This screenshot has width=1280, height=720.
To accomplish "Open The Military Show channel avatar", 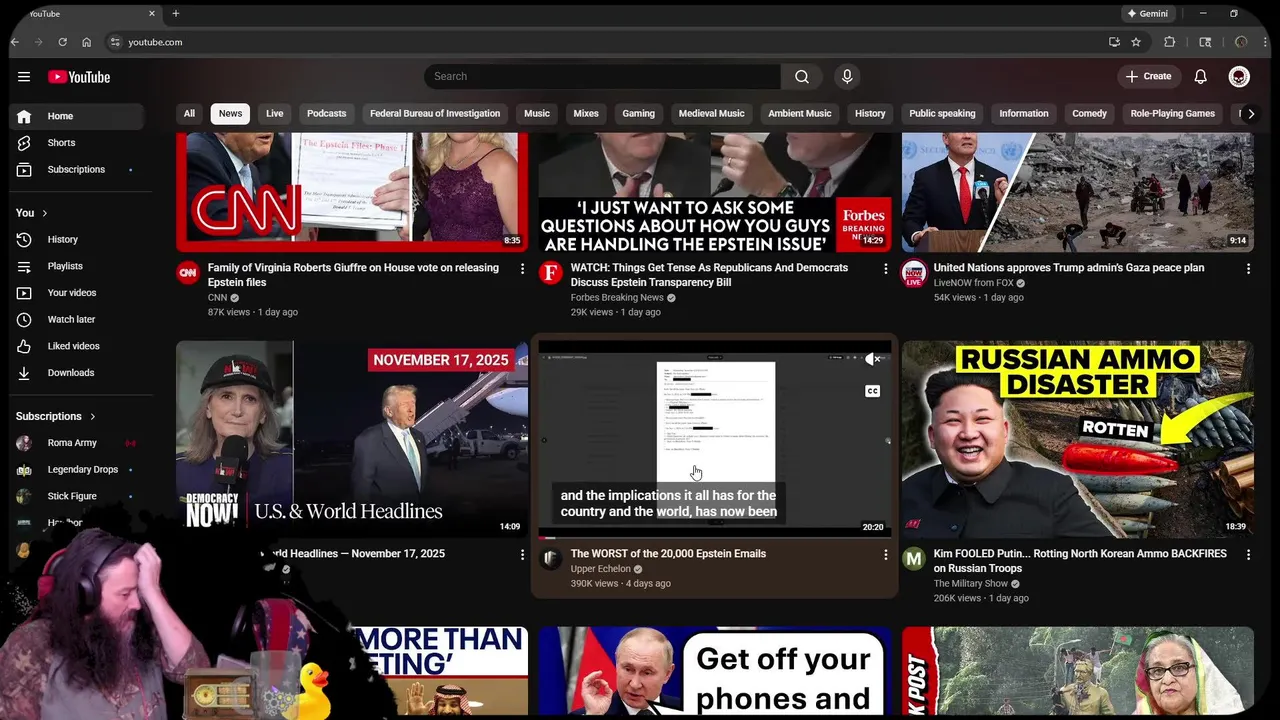I will coord(914,559).
